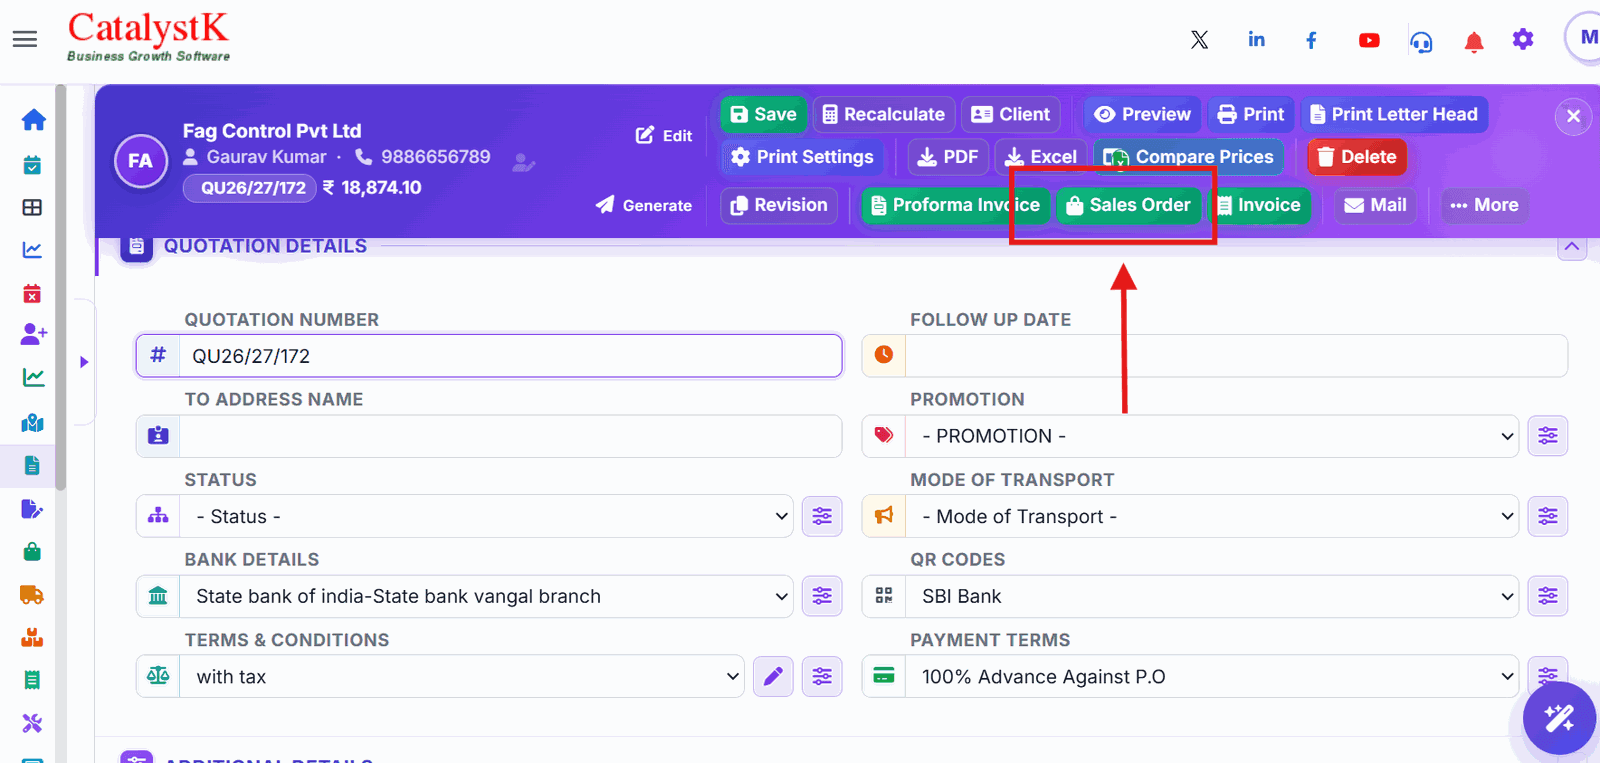Click the truck icon in the sidebar

(32, 595)
